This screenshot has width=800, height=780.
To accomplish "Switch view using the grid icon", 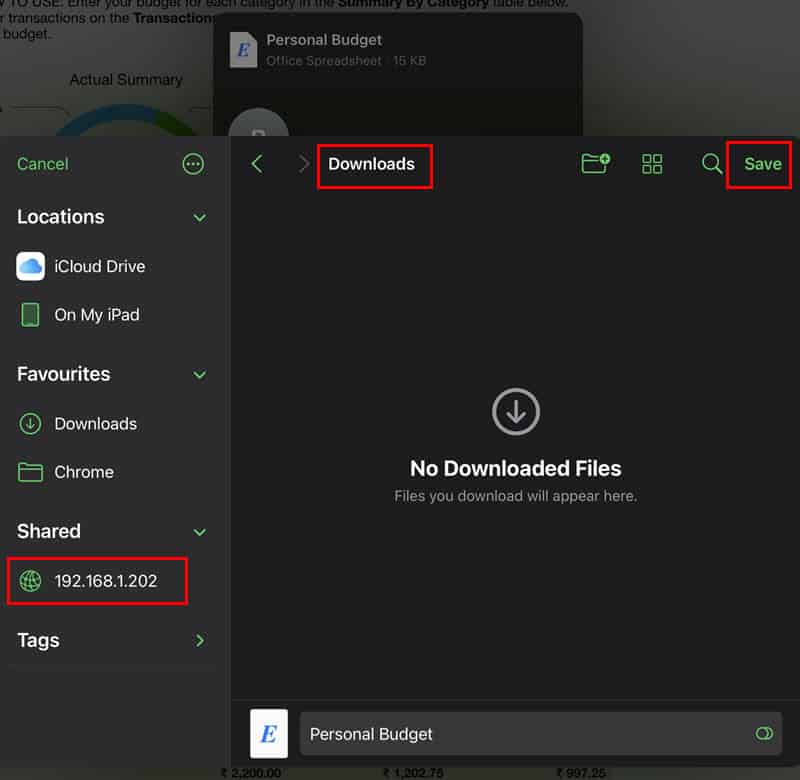I will click(652, 164).
